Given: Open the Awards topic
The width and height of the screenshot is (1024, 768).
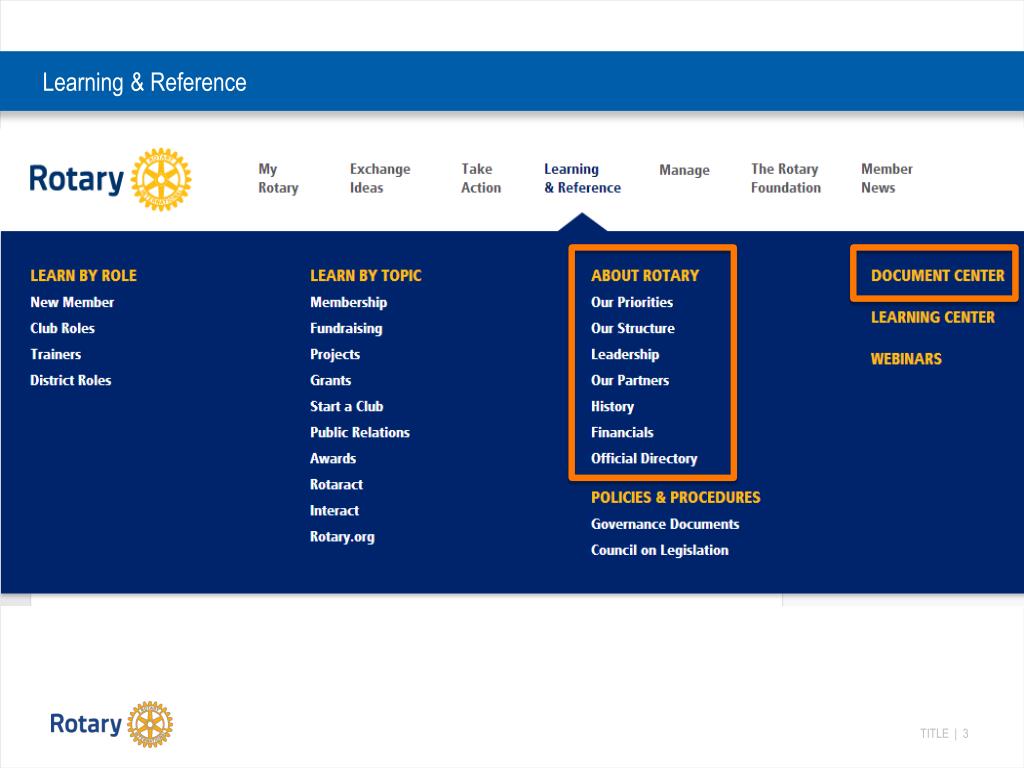Looking at the screenshot, I should click(x=333, y=459).
